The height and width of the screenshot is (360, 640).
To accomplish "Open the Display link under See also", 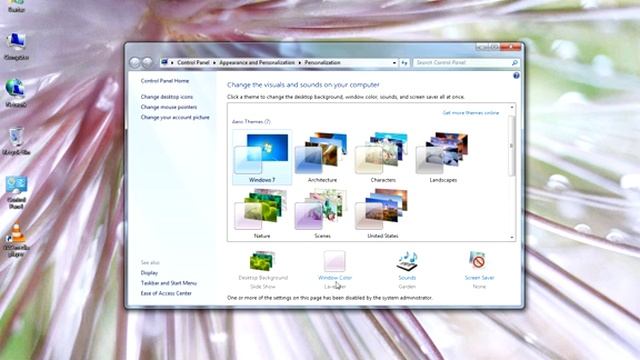I will coord(149,273).
